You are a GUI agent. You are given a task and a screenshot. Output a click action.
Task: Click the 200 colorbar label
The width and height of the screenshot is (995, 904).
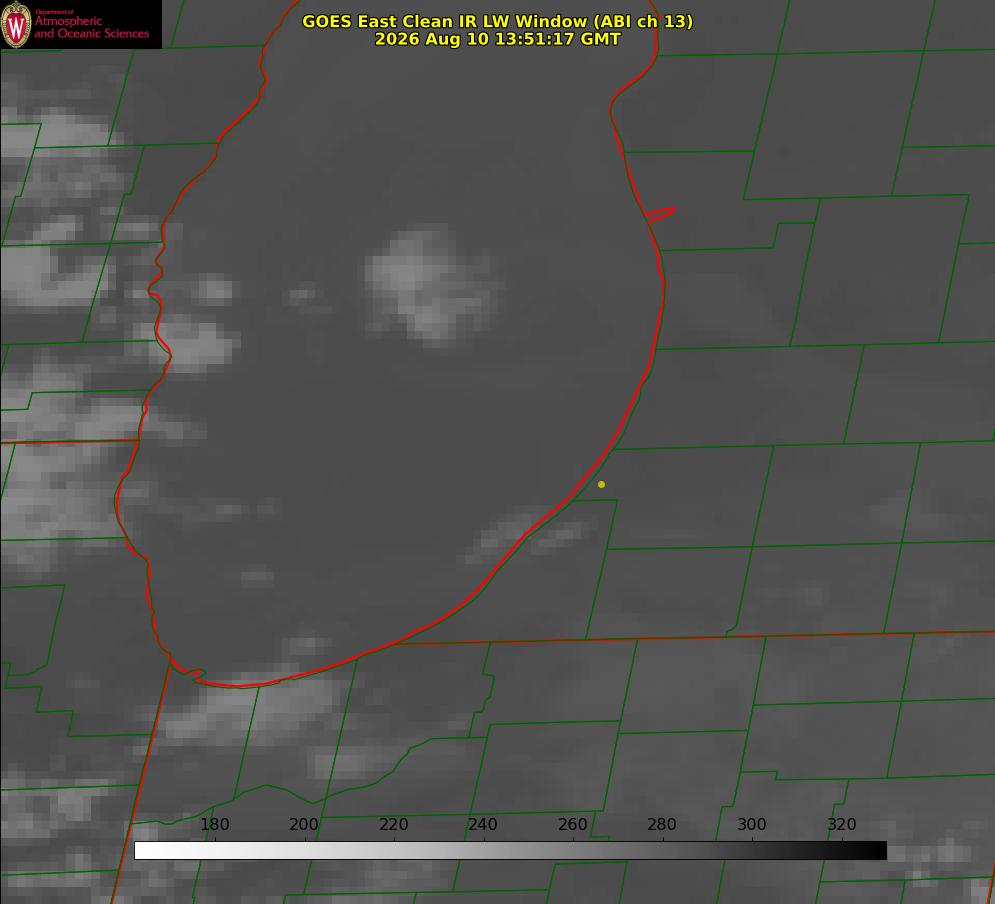click(x=304, y=824)
